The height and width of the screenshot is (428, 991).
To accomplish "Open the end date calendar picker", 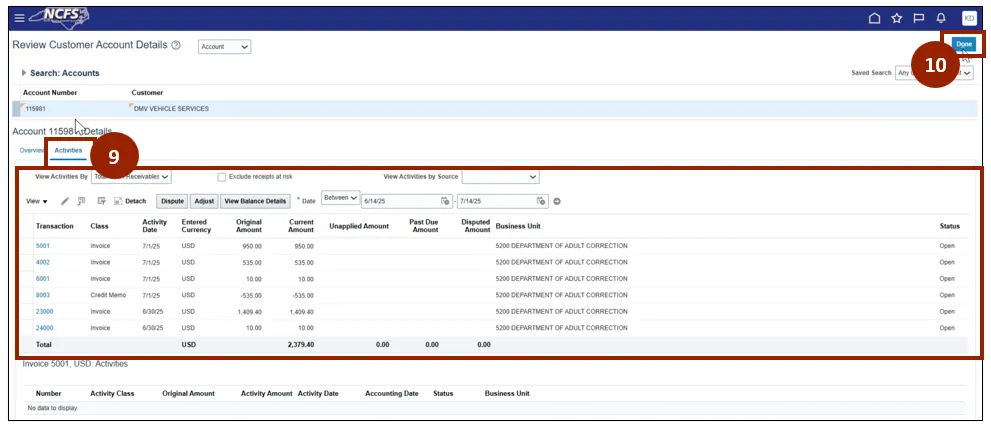I will pyautogui.click(x=542, y=201).
